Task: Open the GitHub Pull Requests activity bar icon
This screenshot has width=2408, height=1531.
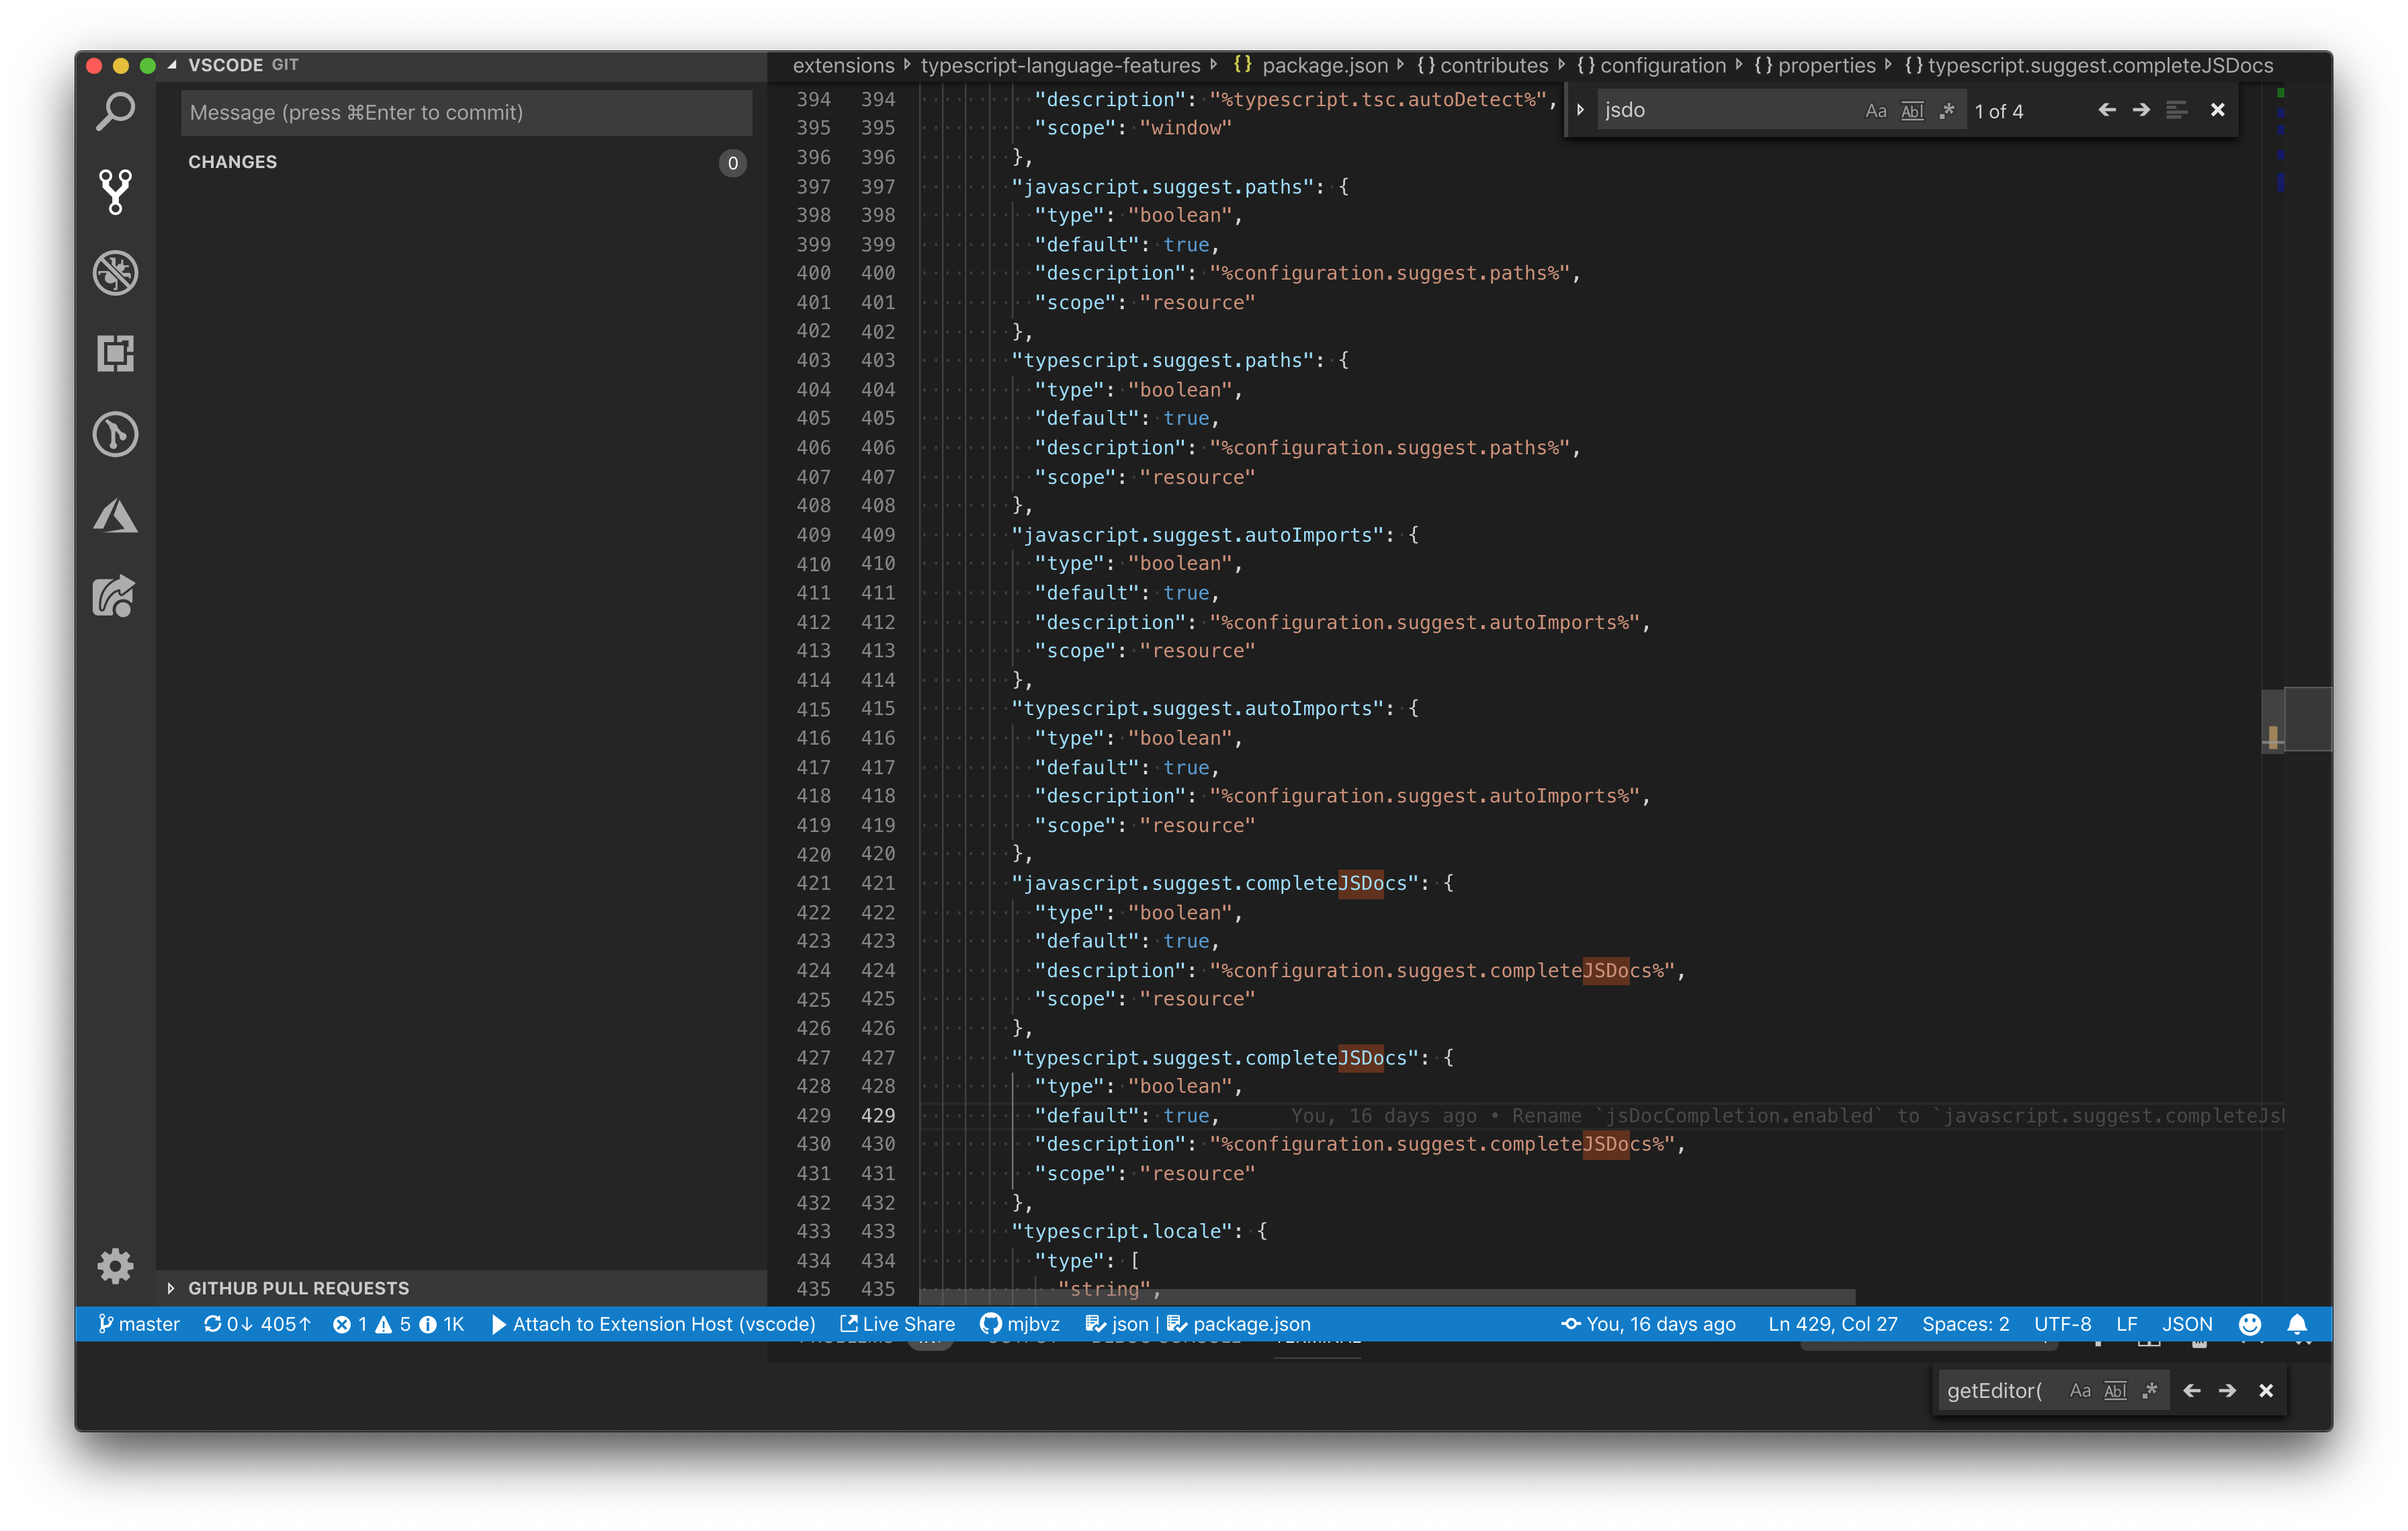Action: point(115,595)
